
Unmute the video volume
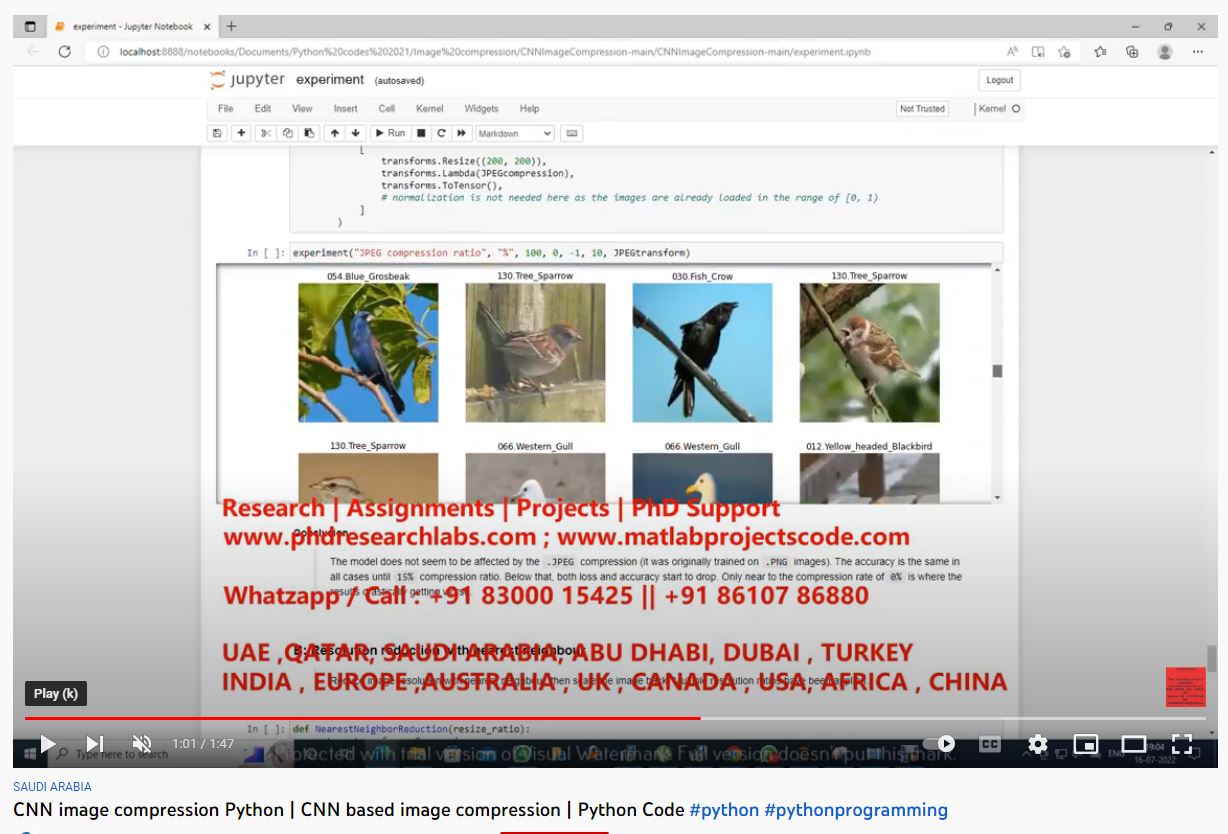click(x=142, y=744)
